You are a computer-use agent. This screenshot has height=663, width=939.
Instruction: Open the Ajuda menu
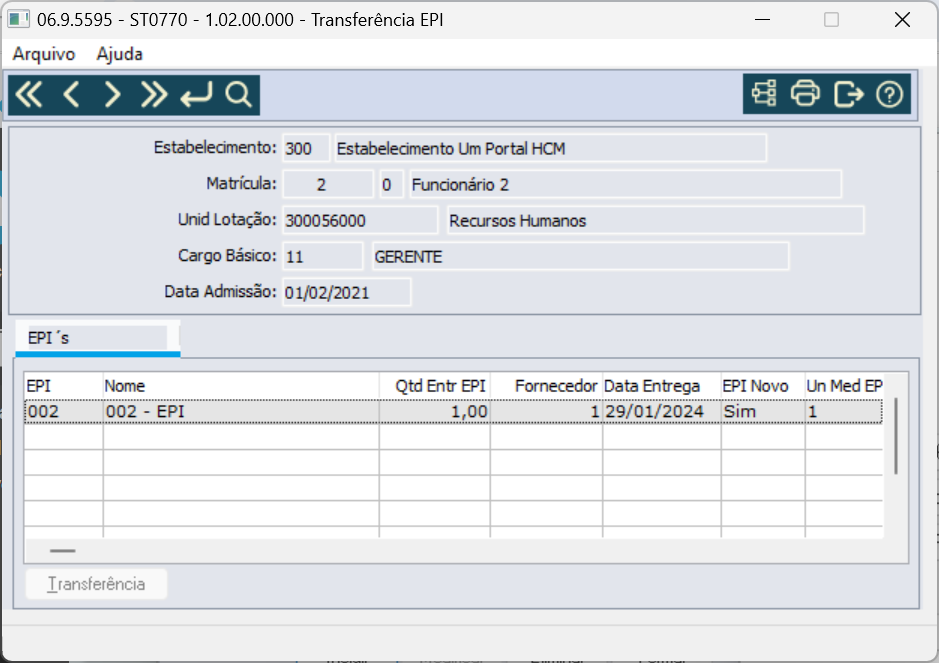[119, 54]
